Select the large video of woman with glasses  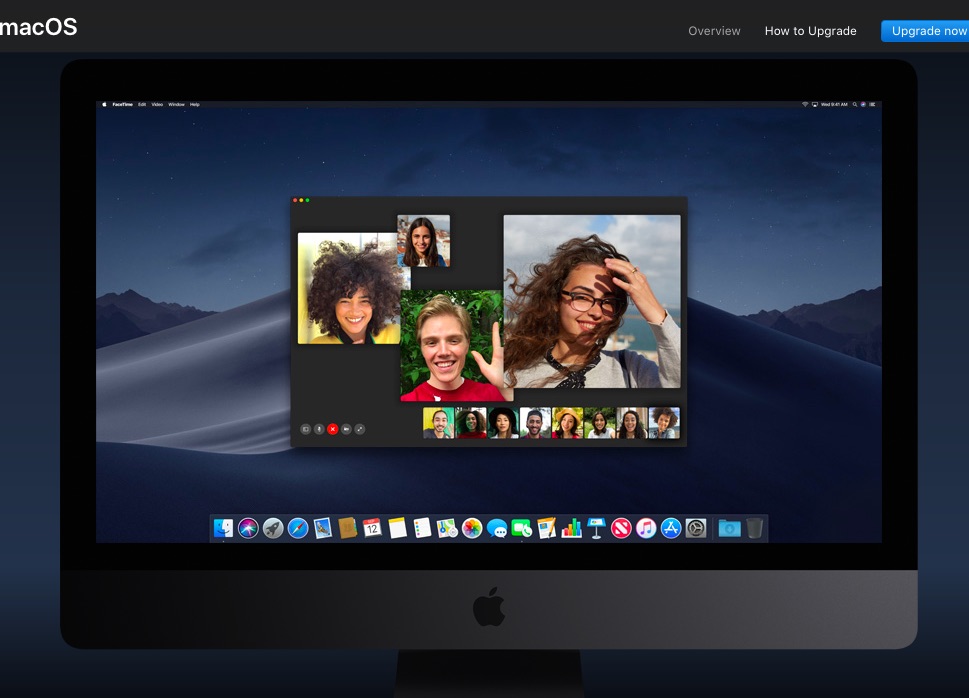[591, 301]
